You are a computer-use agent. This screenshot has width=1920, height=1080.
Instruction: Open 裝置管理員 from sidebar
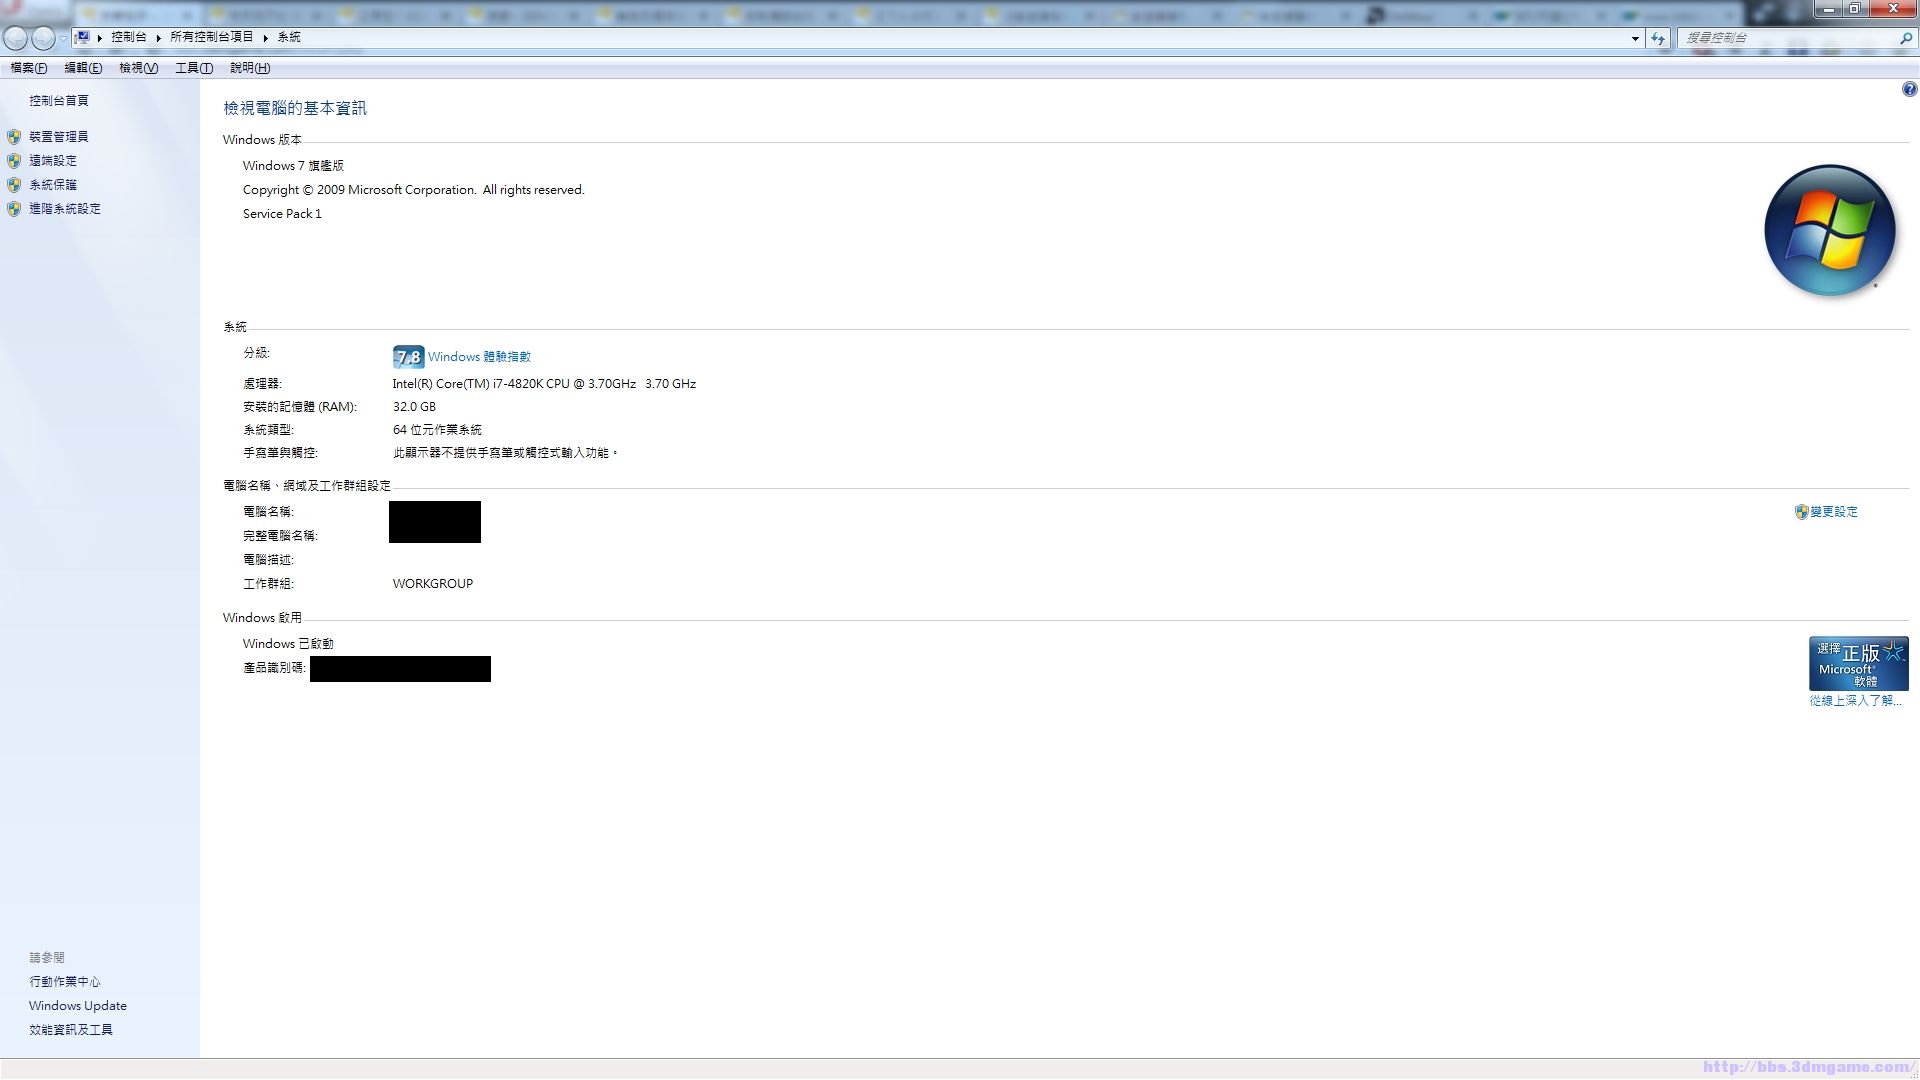tap(59, 137)
